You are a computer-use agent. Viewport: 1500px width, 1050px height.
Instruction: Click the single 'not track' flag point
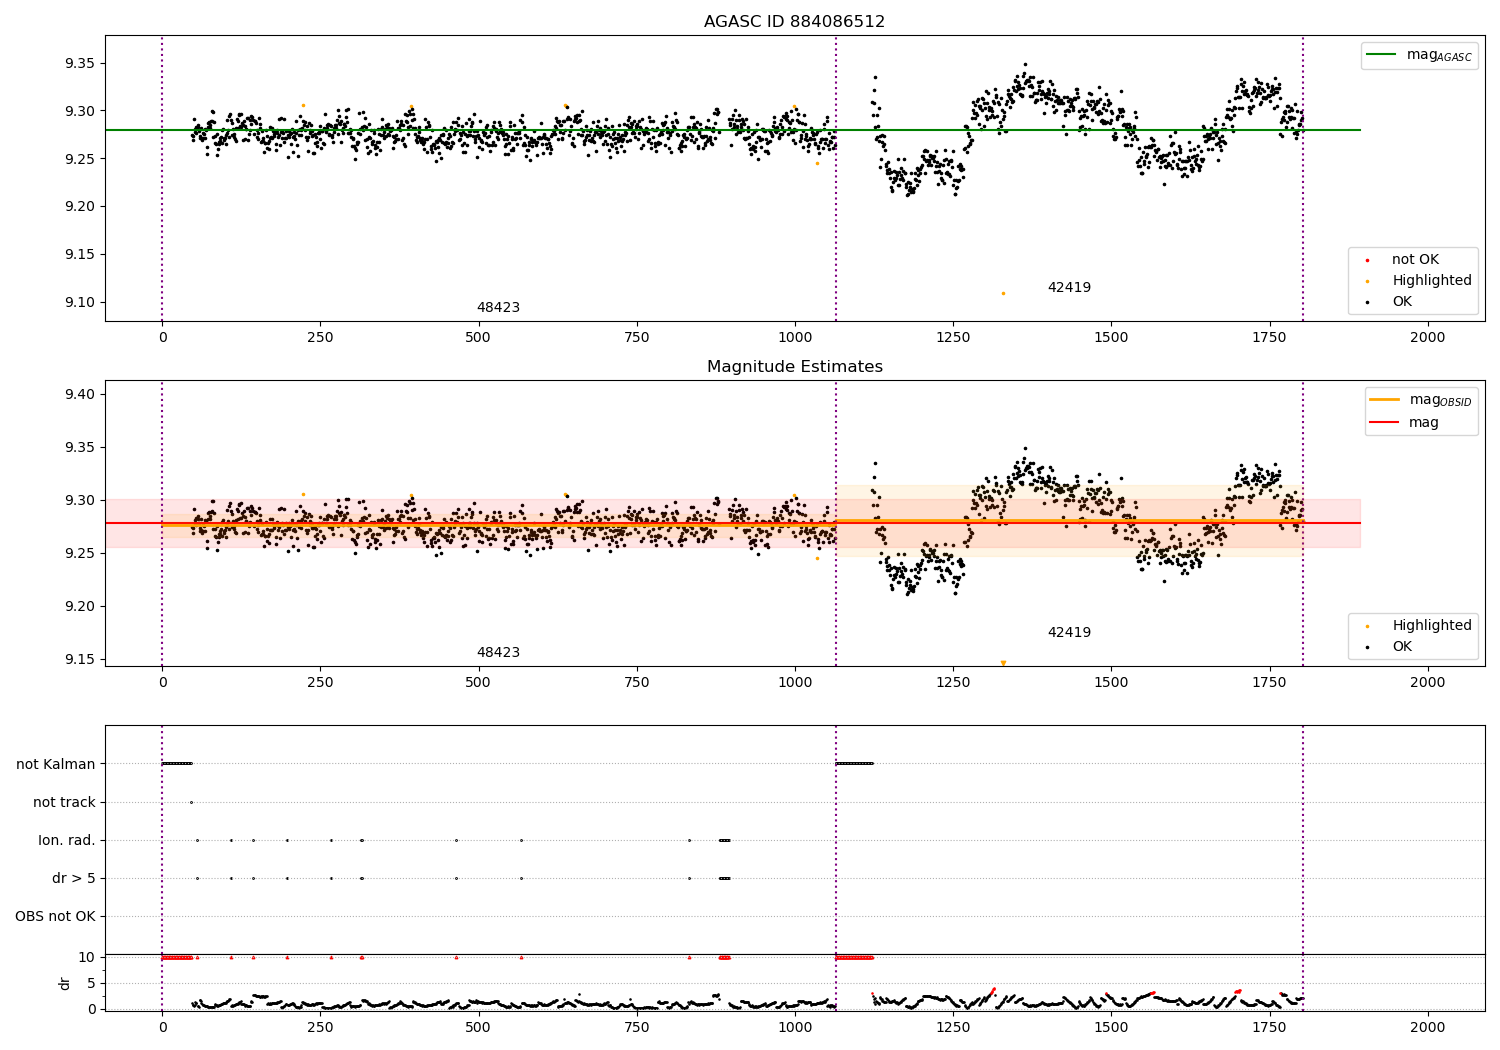tap(191, 802)
